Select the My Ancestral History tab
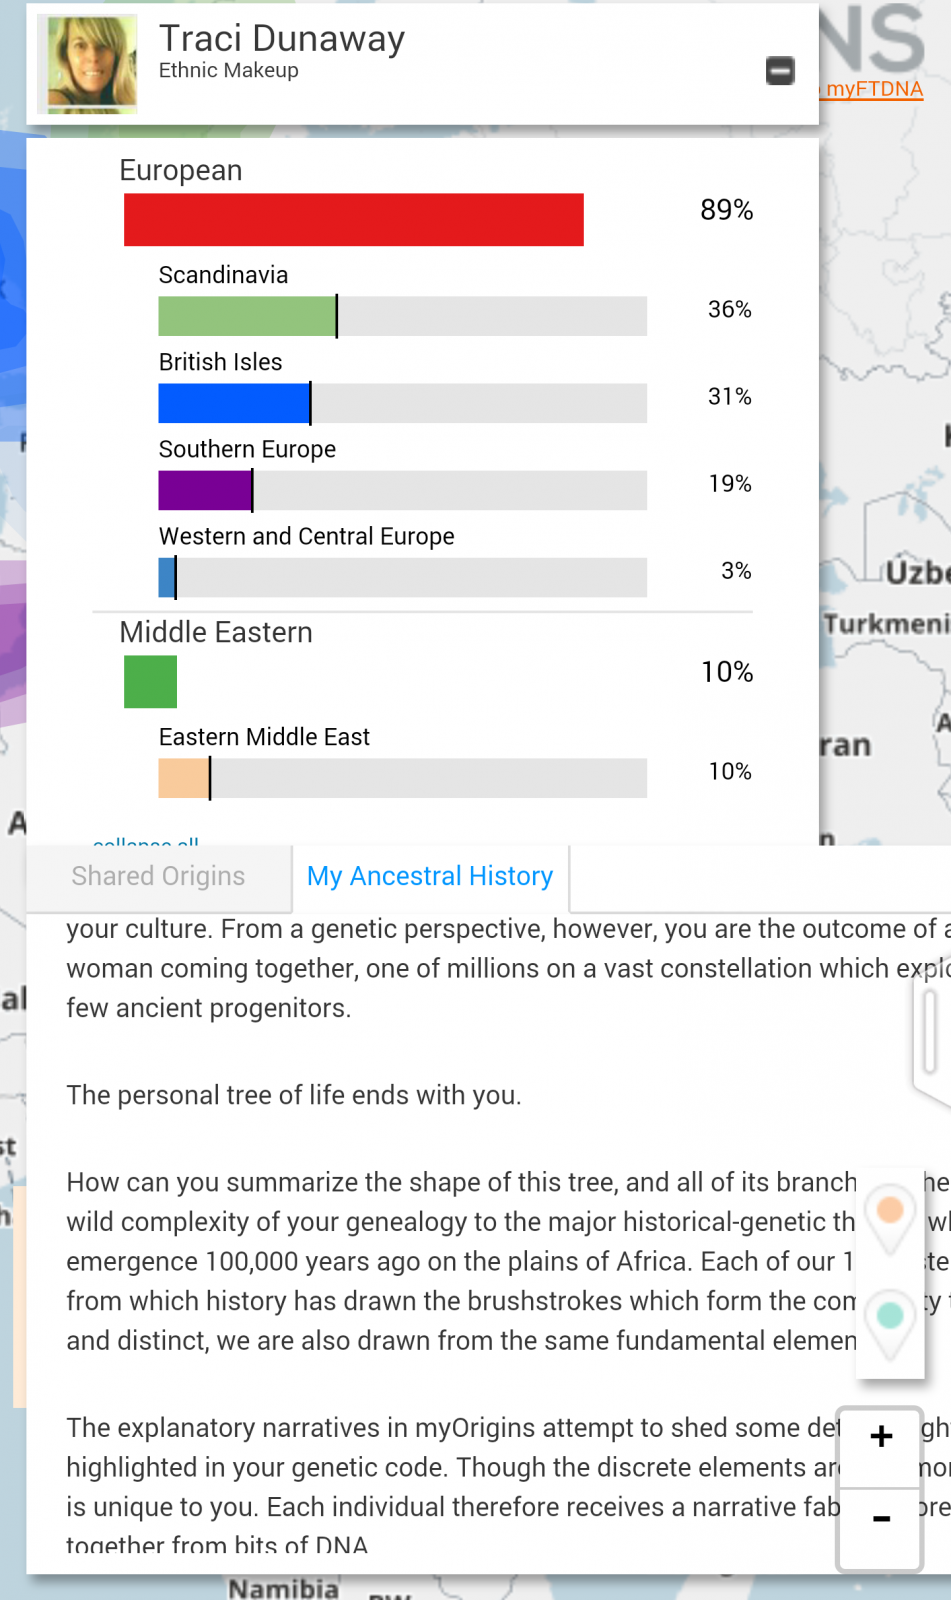Image resolution: width=951 pixels, height=1600 pixels. [x=430, y=876]
